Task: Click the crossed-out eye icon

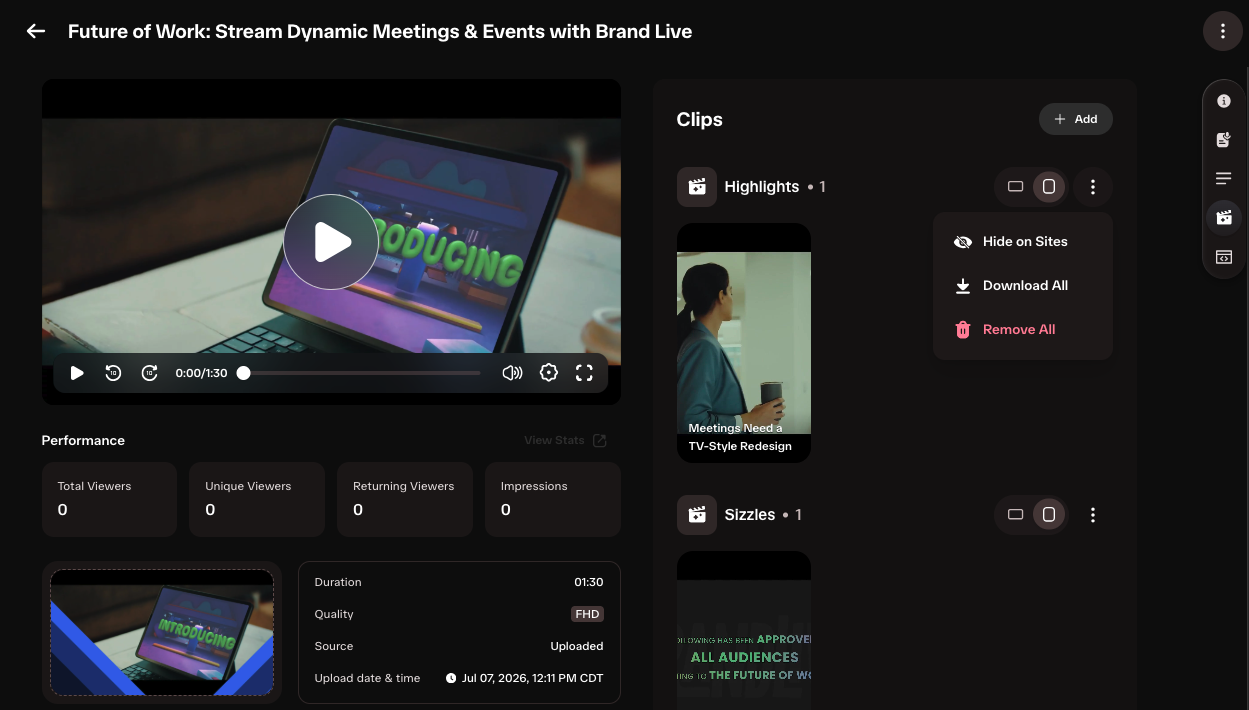Action: (x=963, y=242)
